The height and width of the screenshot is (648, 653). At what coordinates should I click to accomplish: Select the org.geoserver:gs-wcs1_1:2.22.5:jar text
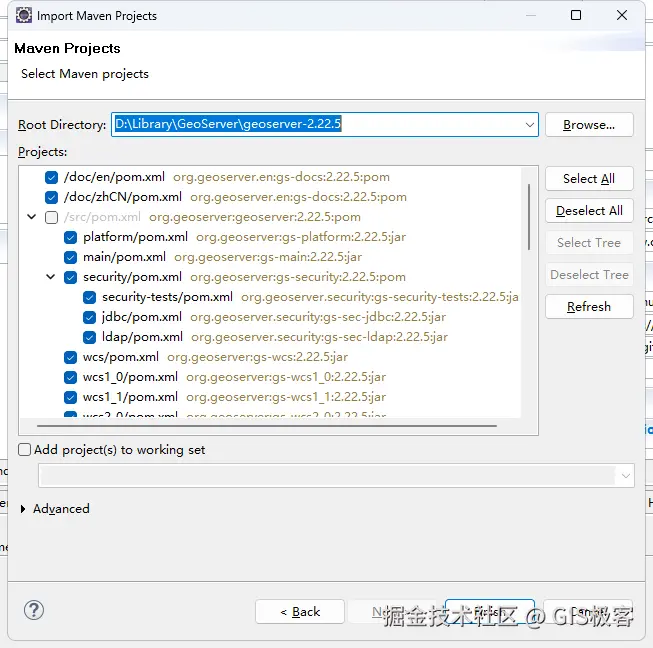tap(286, 397)
